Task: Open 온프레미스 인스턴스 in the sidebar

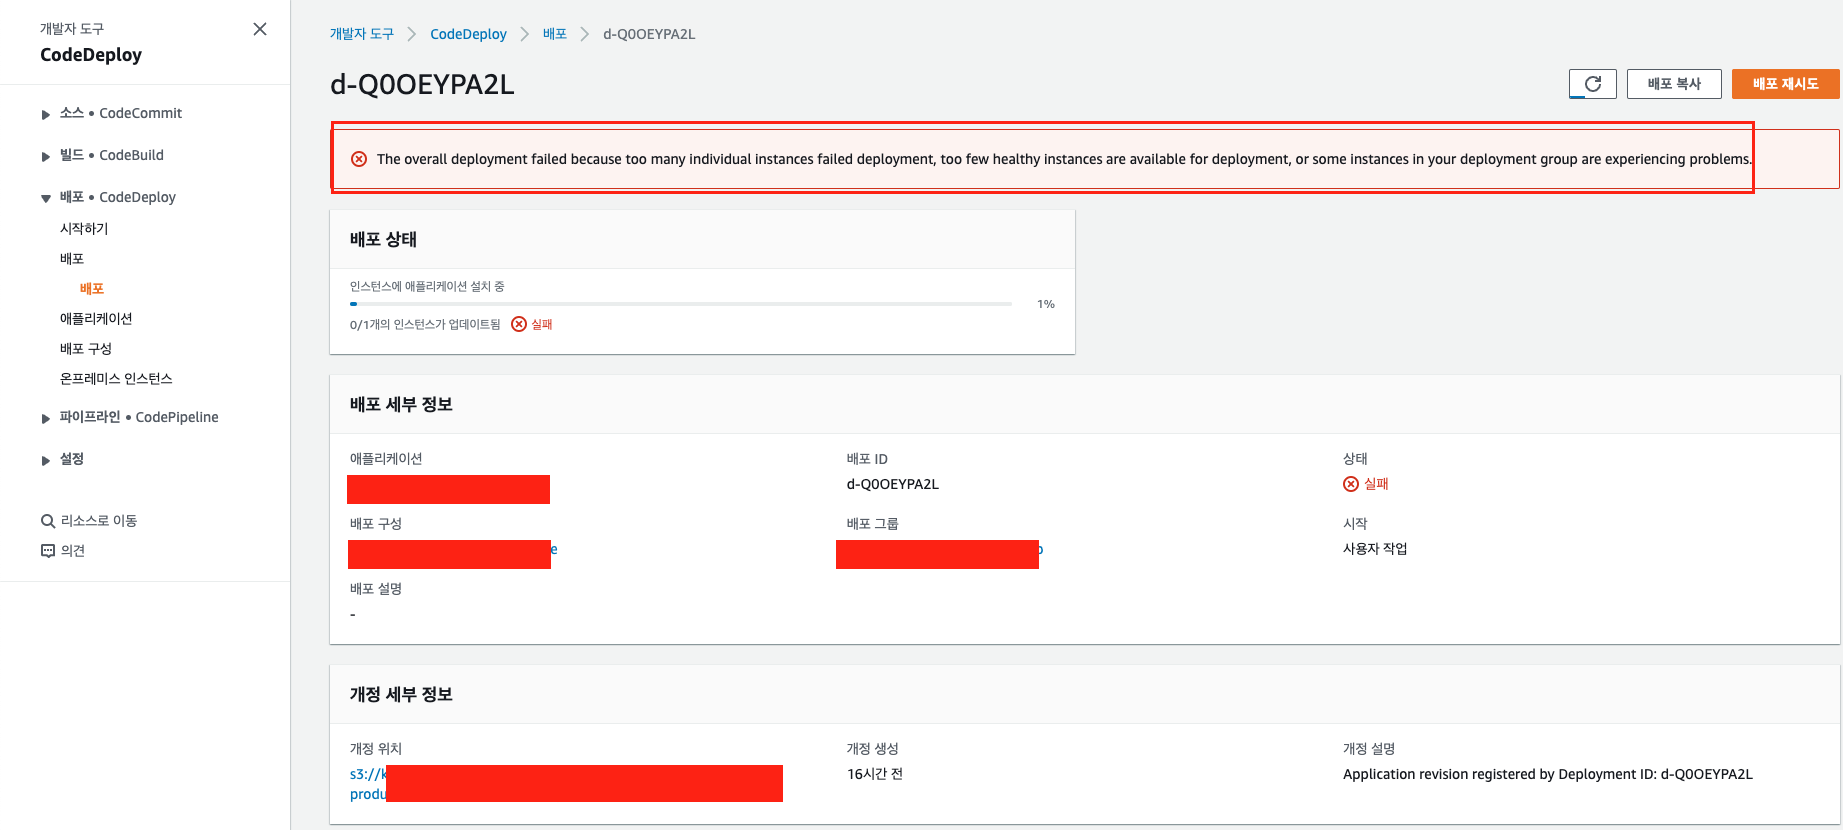Action: tap(116, 379)
